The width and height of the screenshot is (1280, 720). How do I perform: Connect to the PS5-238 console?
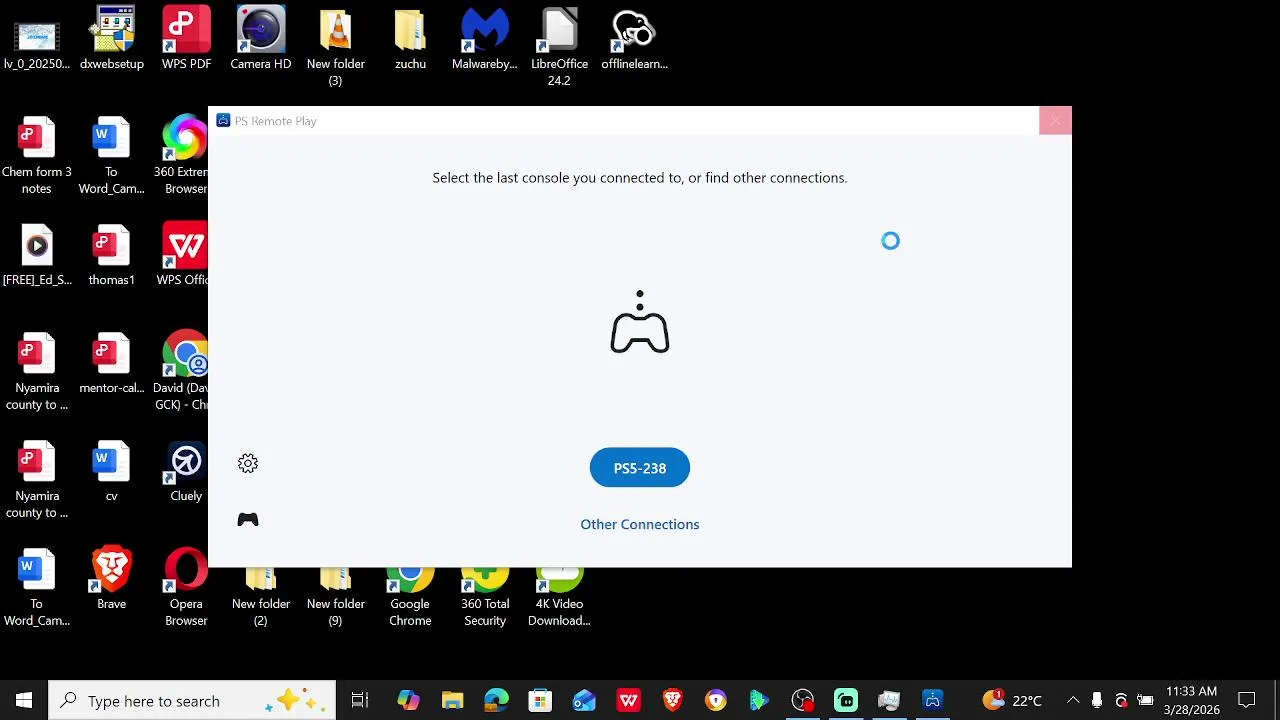(x=640, y=468)
